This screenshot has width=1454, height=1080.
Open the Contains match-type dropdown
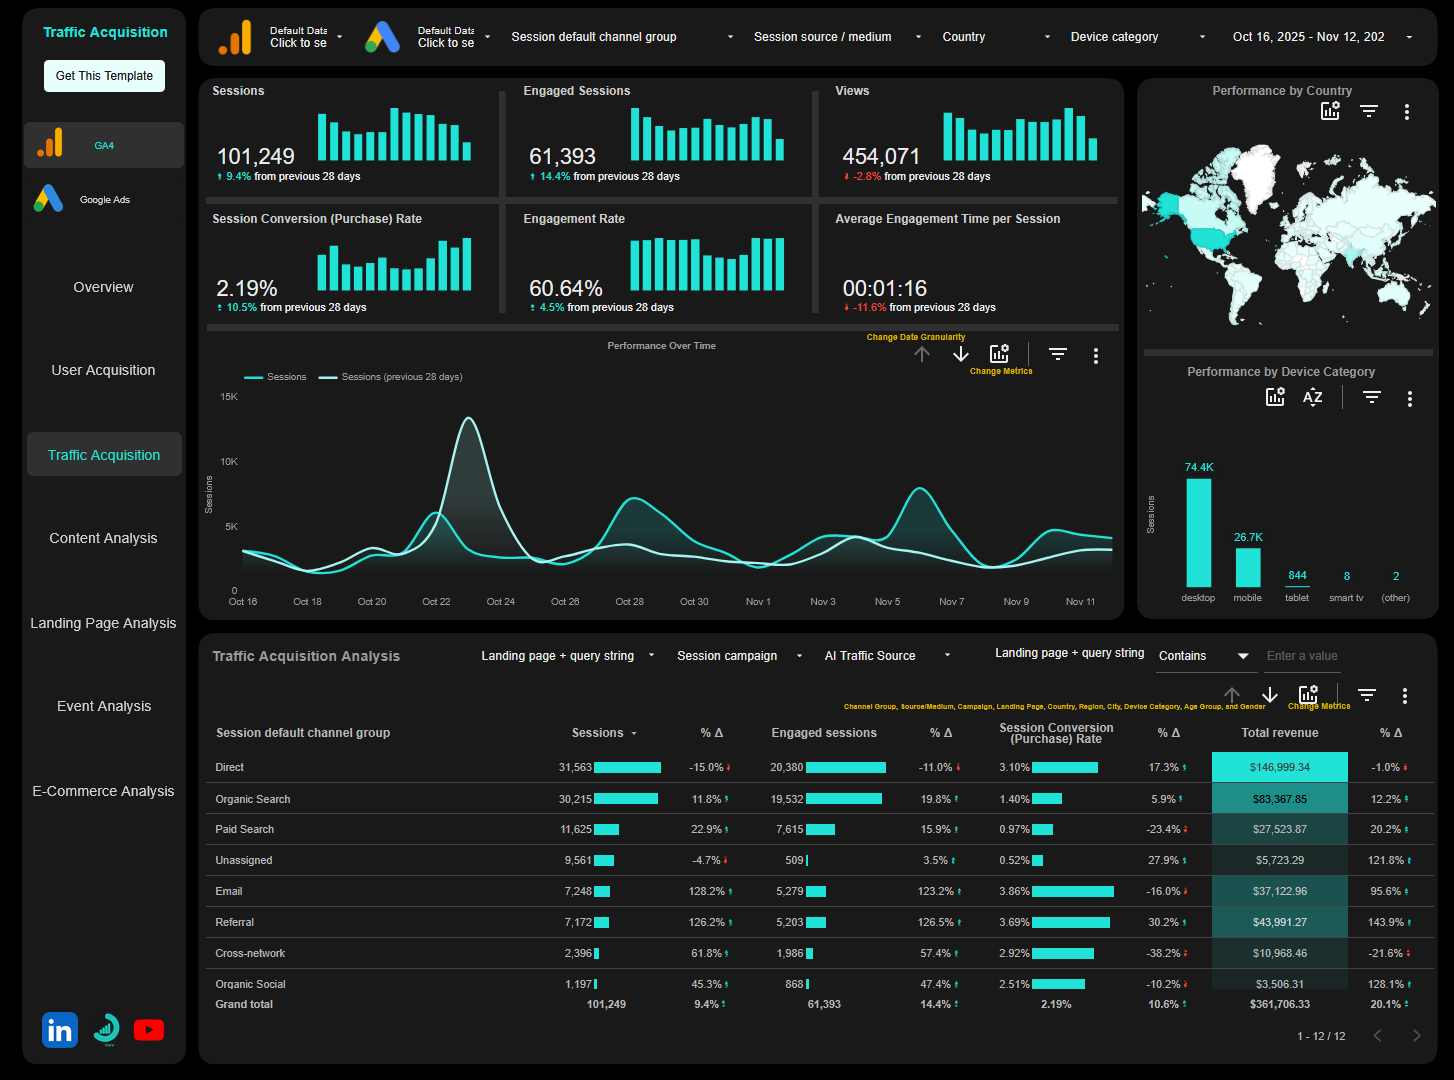click(x=1204, y=656)
